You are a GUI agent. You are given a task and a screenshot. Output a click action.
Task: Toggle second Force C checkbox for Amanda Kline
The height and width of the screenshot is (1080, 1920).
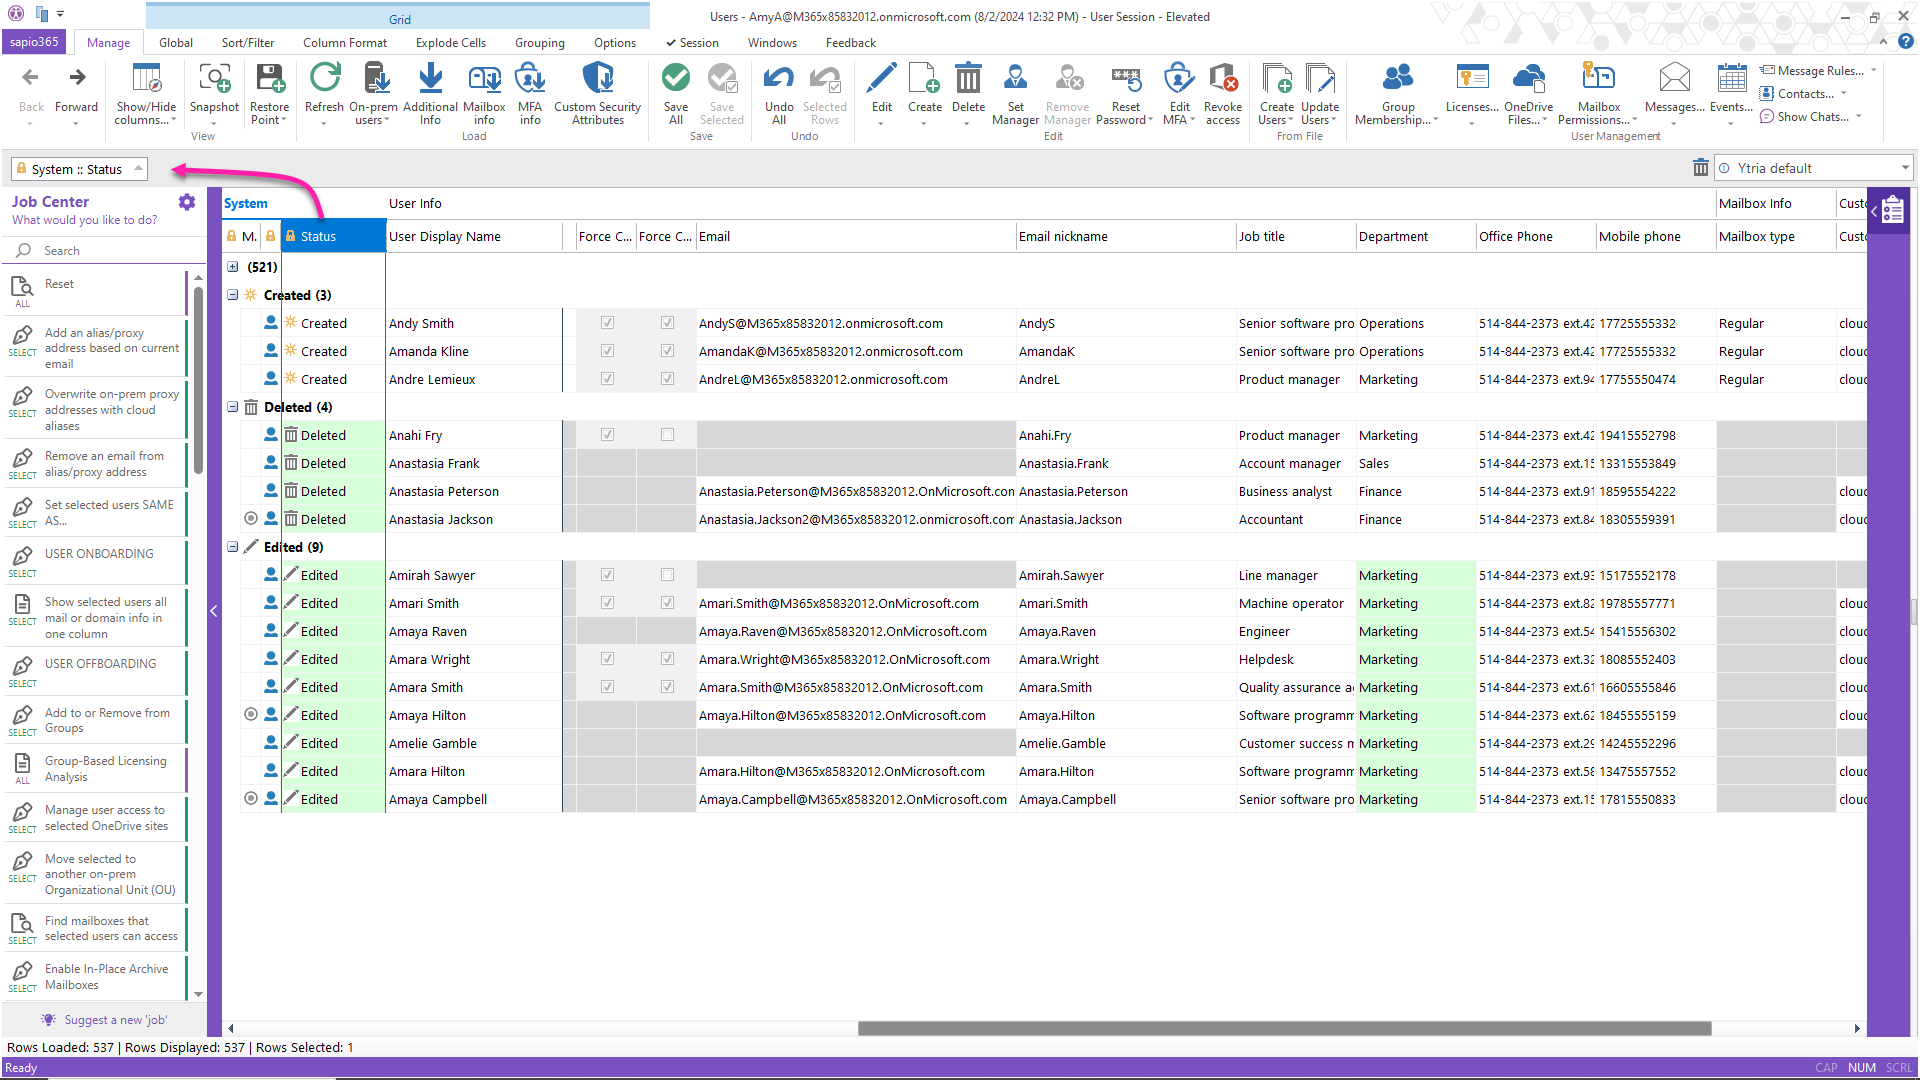pos(667,351)
